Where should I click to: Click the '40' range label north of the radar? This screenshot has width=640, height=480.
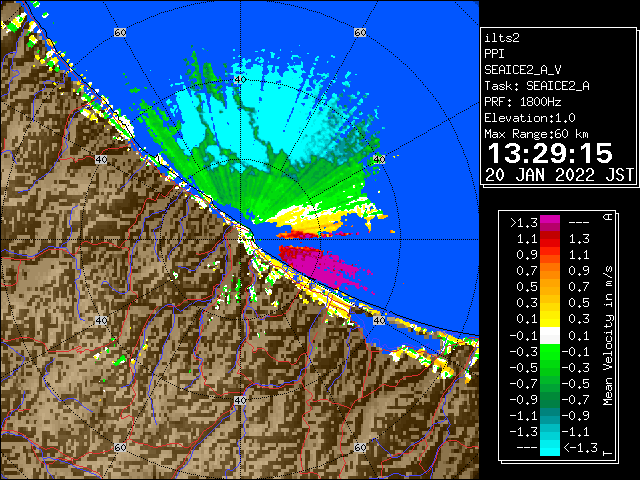pyautogui.click(x=240, y=80)
